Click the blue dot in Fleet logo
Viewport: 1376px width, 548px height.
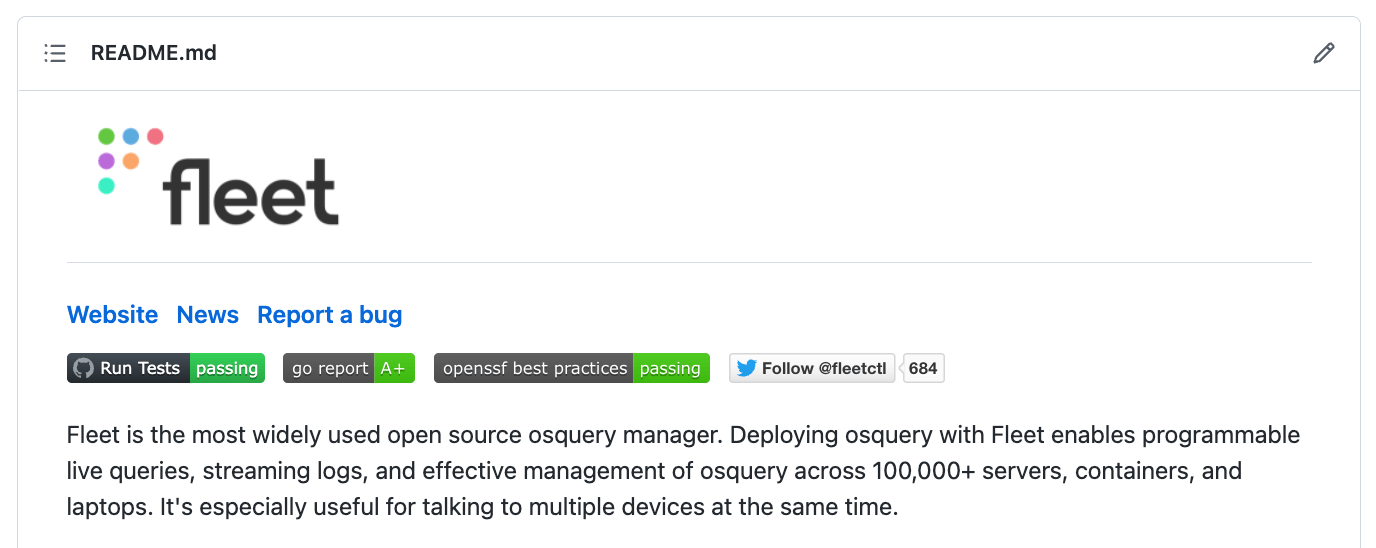point(131,137)
